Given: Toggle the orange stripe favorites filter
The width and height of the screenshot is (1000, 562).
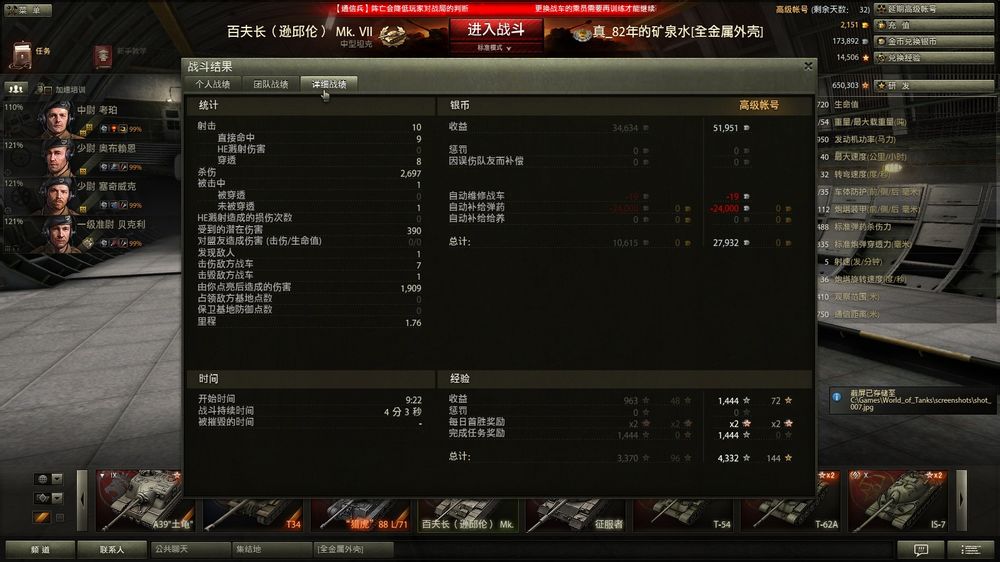Looking at the screenshot, I should (x=42, y=517).
